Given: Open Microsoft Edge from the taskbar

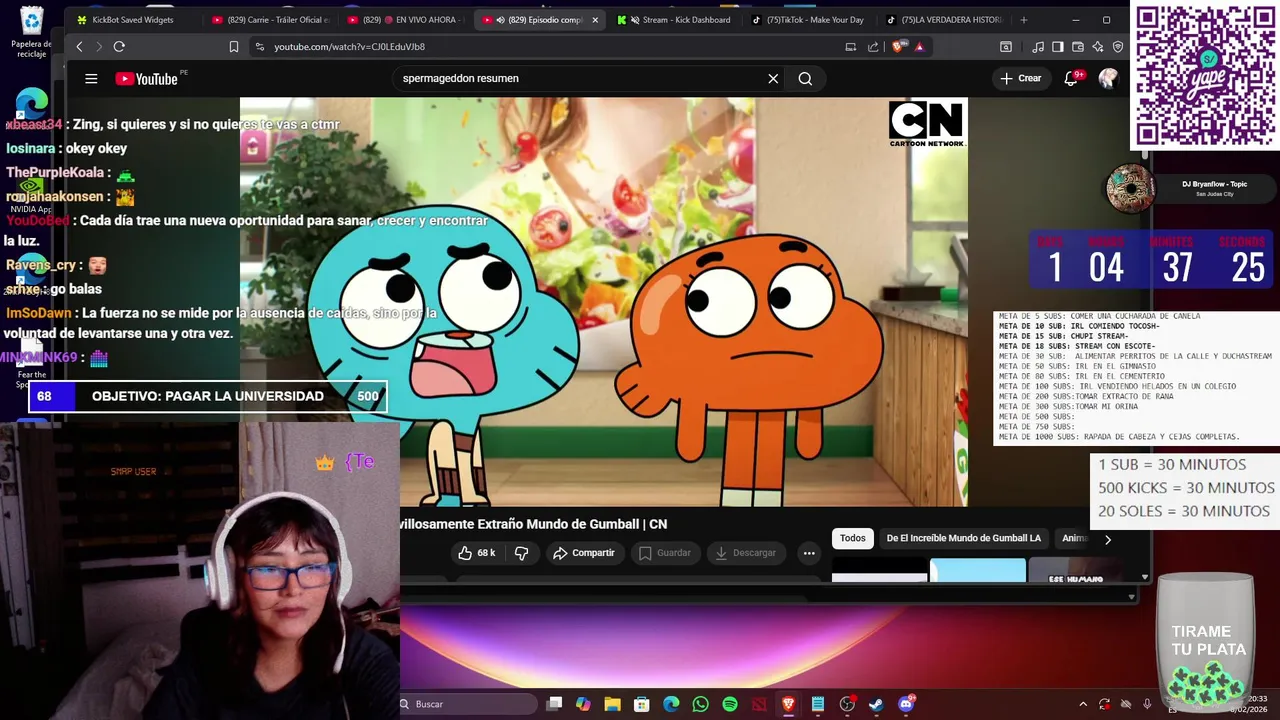Looking at the screenshot, I should 671,704.
